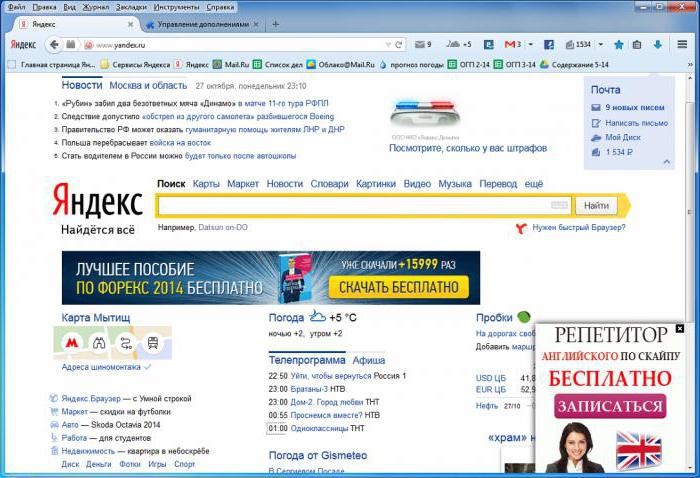Viewport: 700px width, 478px height.
Task: Open the Yandex Money 1534 dropdown arrow
Action: [600, 44]
